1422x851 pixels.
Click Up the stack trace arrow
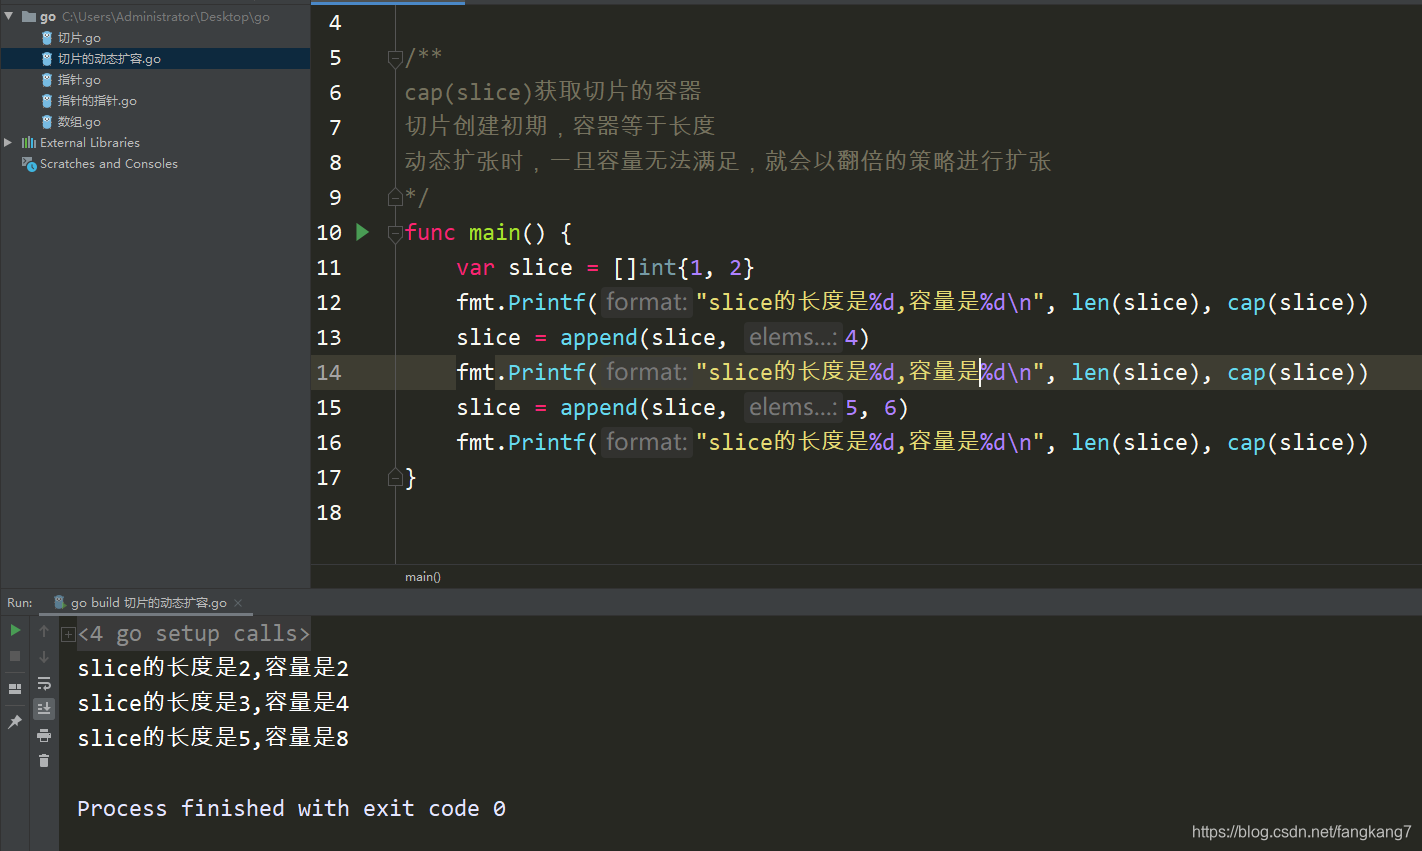44,631
